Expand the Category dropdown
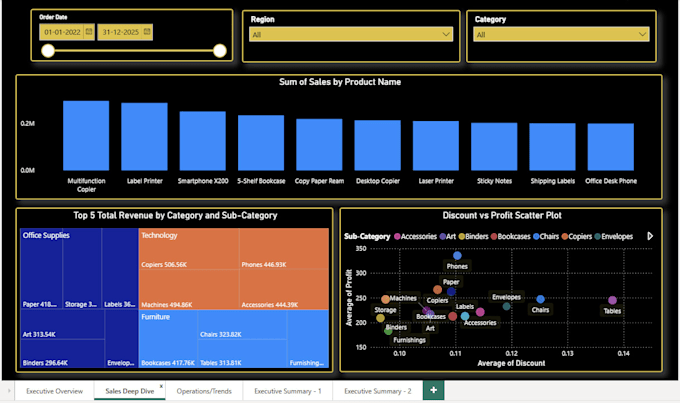Viewport: 680px width, 403px height. pos(561,34)
